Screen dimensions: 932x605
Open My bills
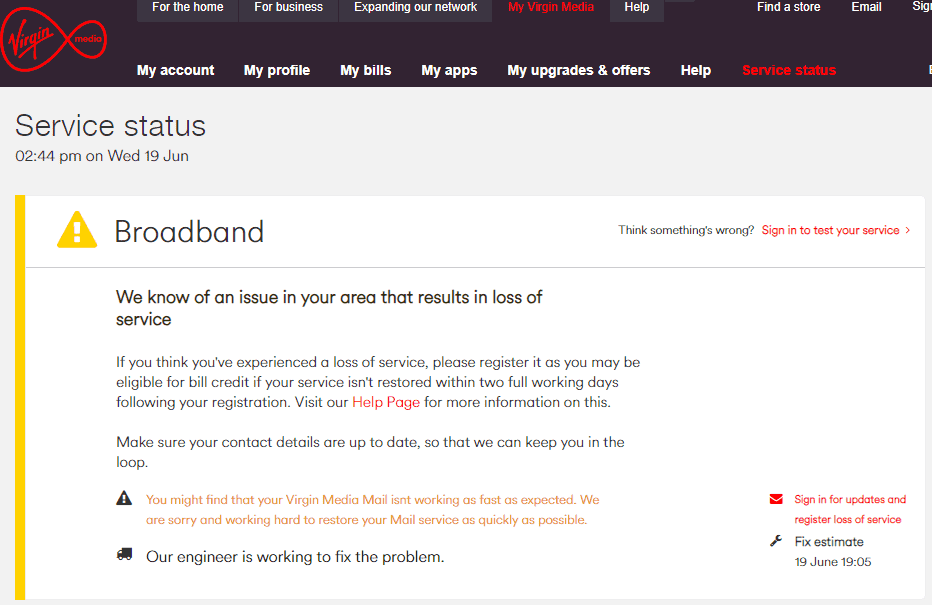(x=366, y=70)
